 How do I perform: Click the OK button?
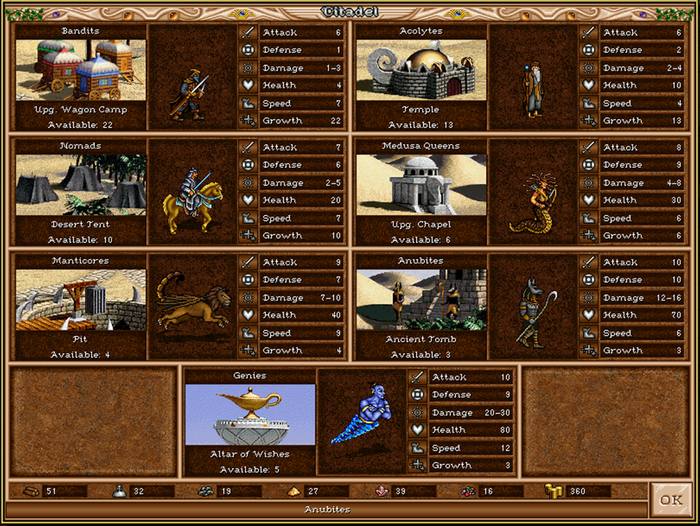[x=671, y=500]
